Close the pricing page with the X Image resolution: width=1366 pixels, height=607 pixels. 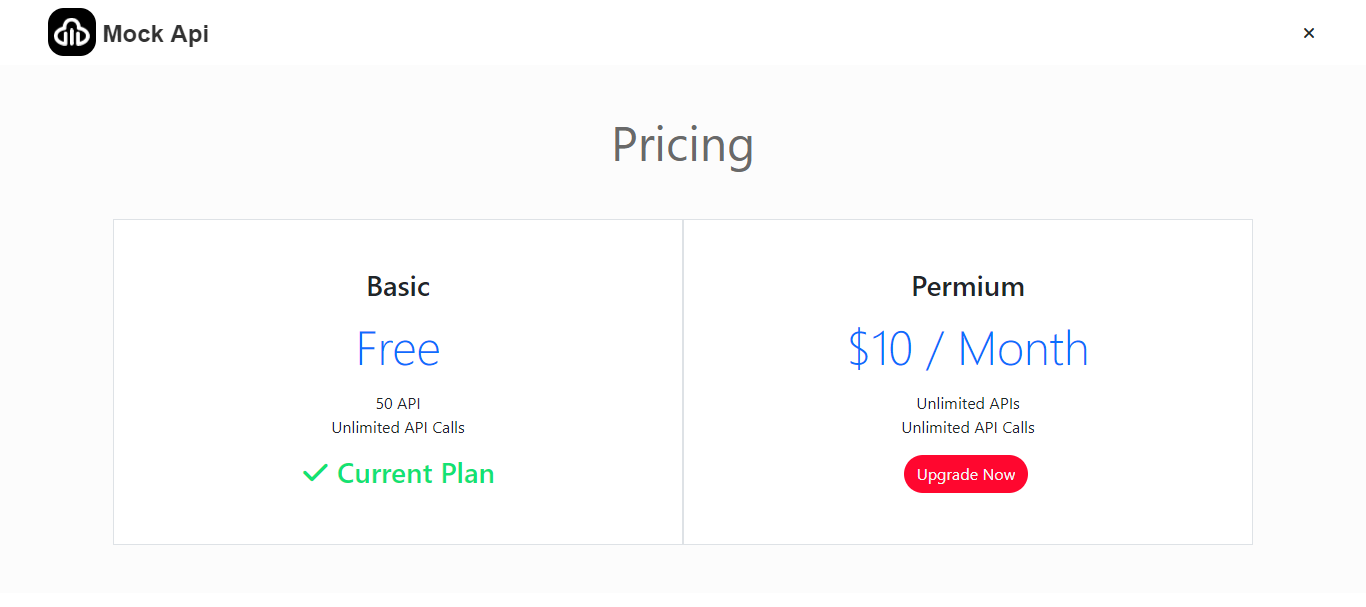click(x=1309, y=33)
